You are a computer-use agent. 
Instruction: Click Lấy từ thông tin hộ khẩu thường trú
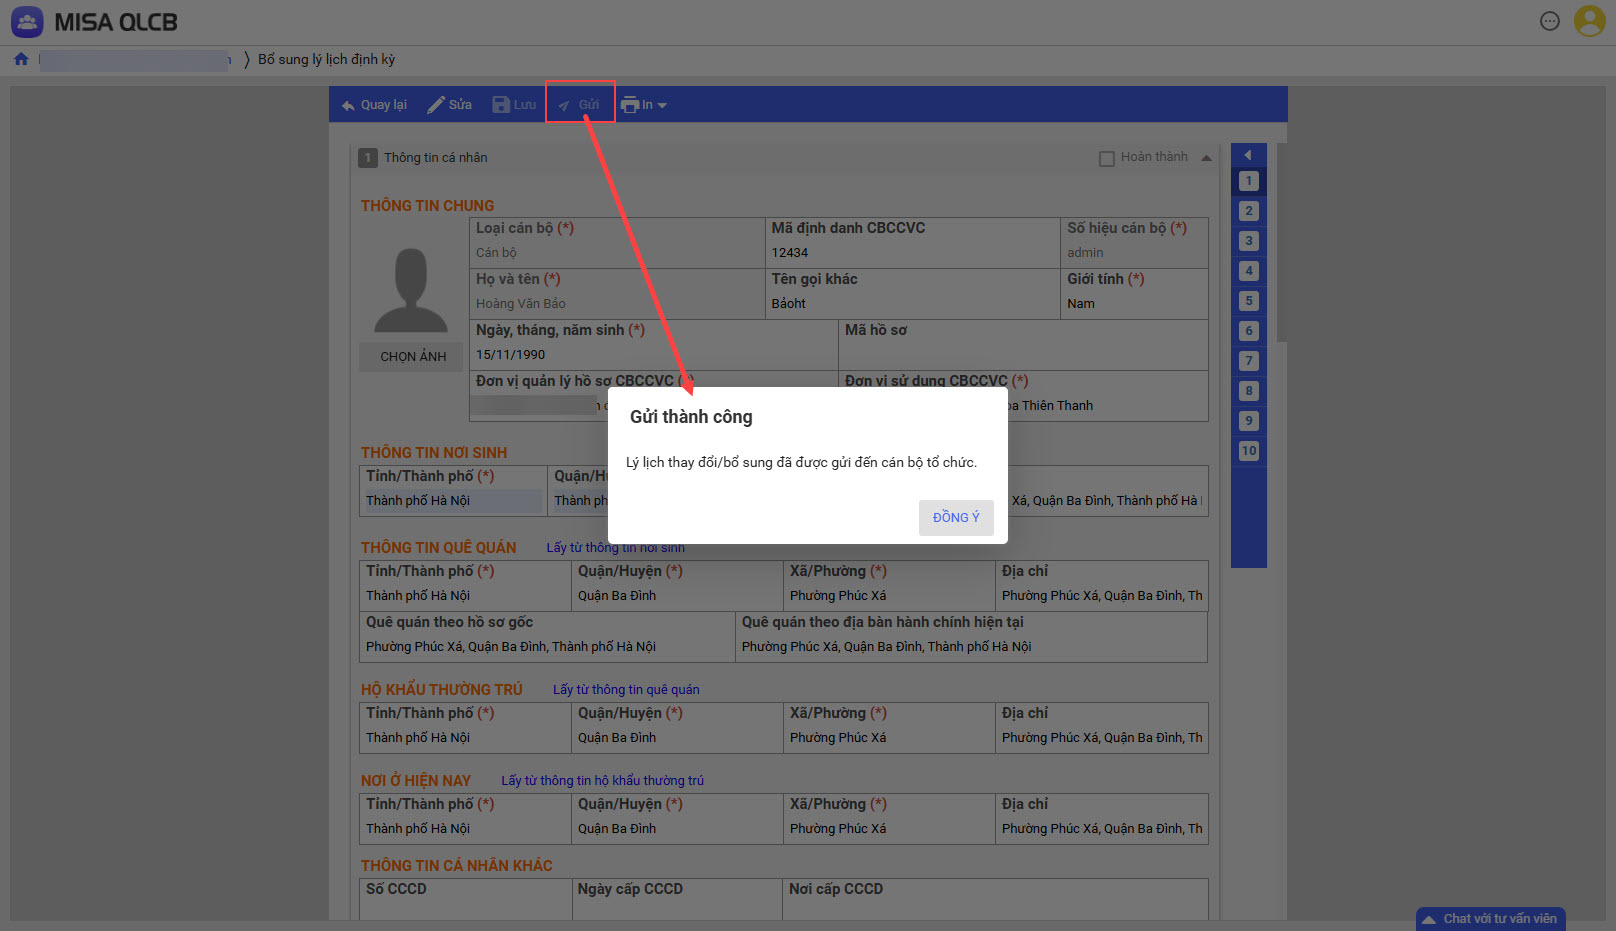tap(602, 781)
